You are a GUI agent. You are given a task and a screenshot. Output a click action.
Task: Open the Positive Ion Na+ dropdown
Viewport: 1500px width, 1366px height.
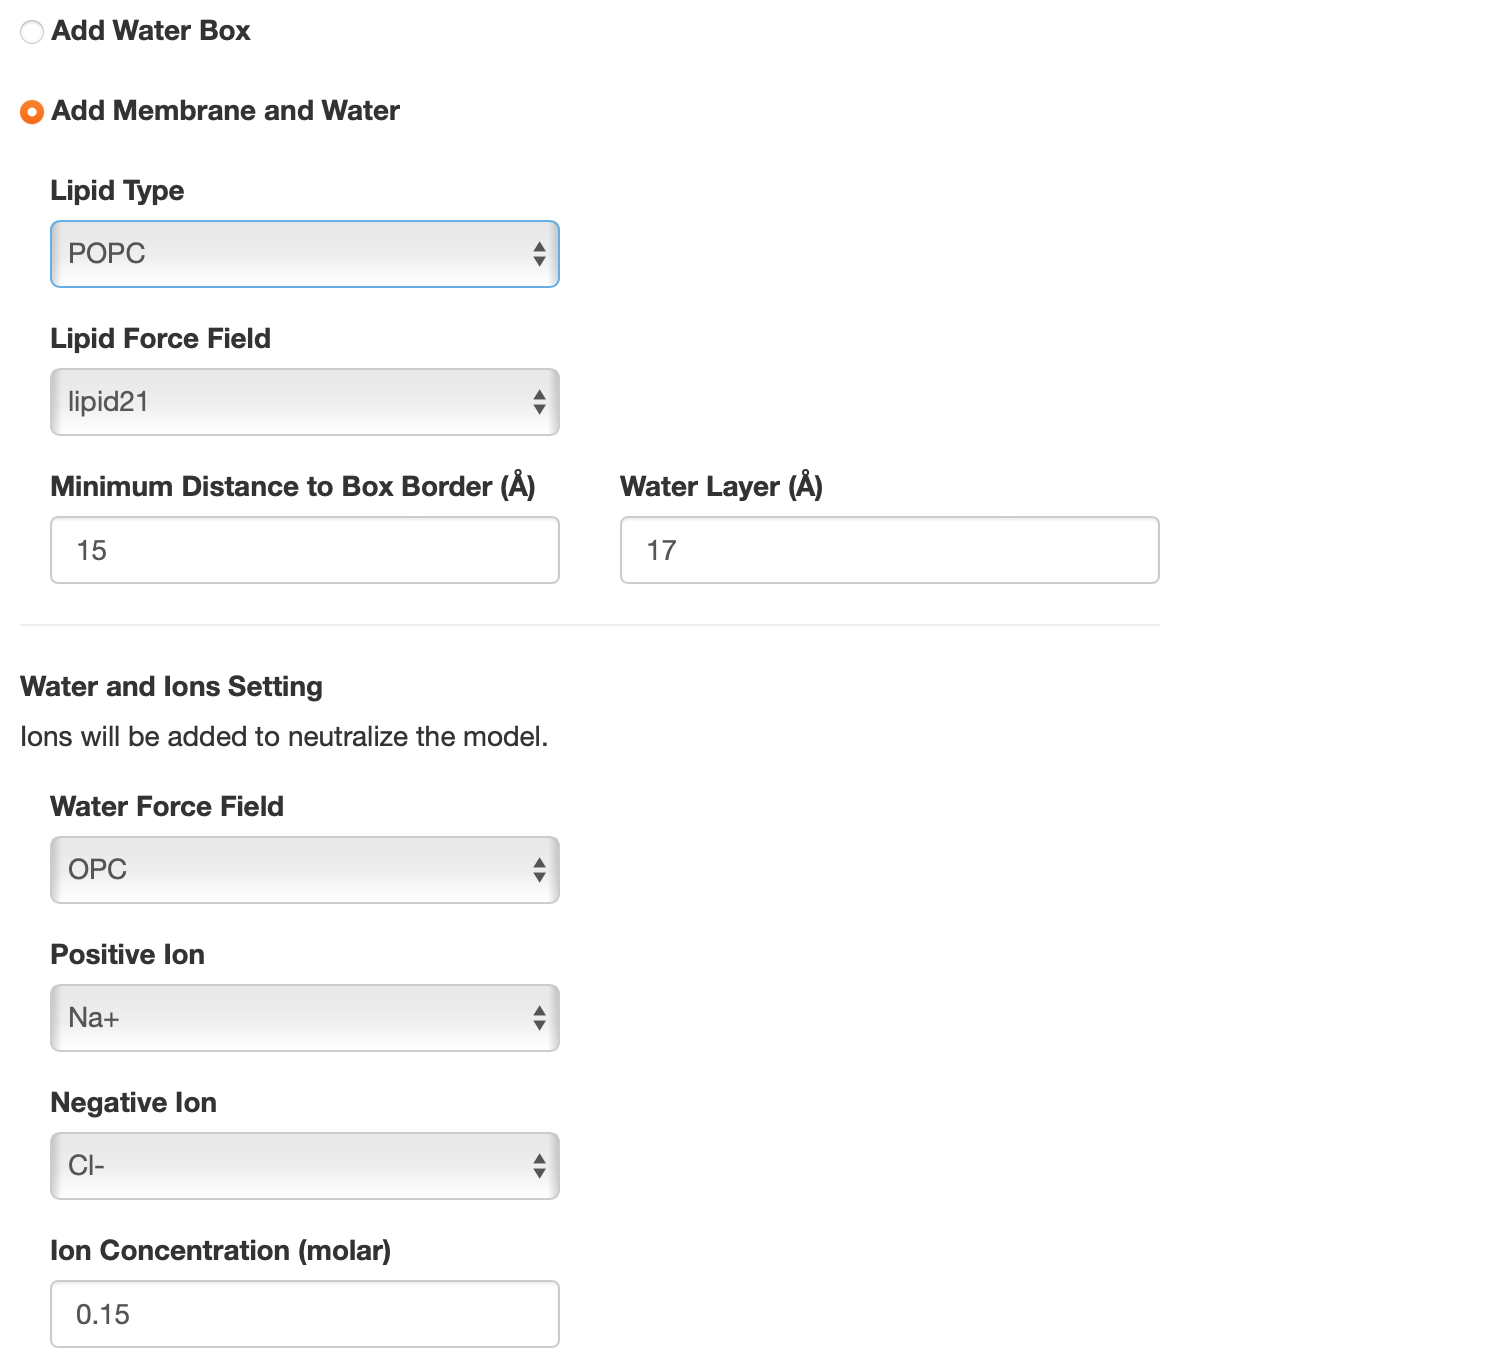[305, 1018]
